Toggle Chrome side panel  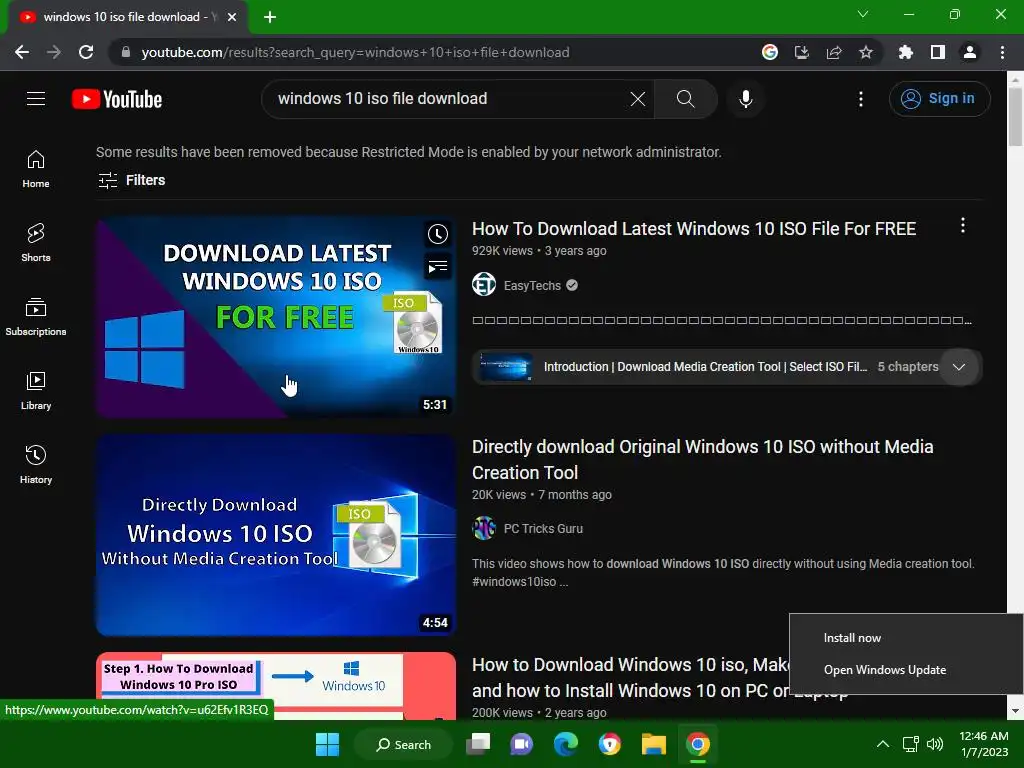(938, 52)
